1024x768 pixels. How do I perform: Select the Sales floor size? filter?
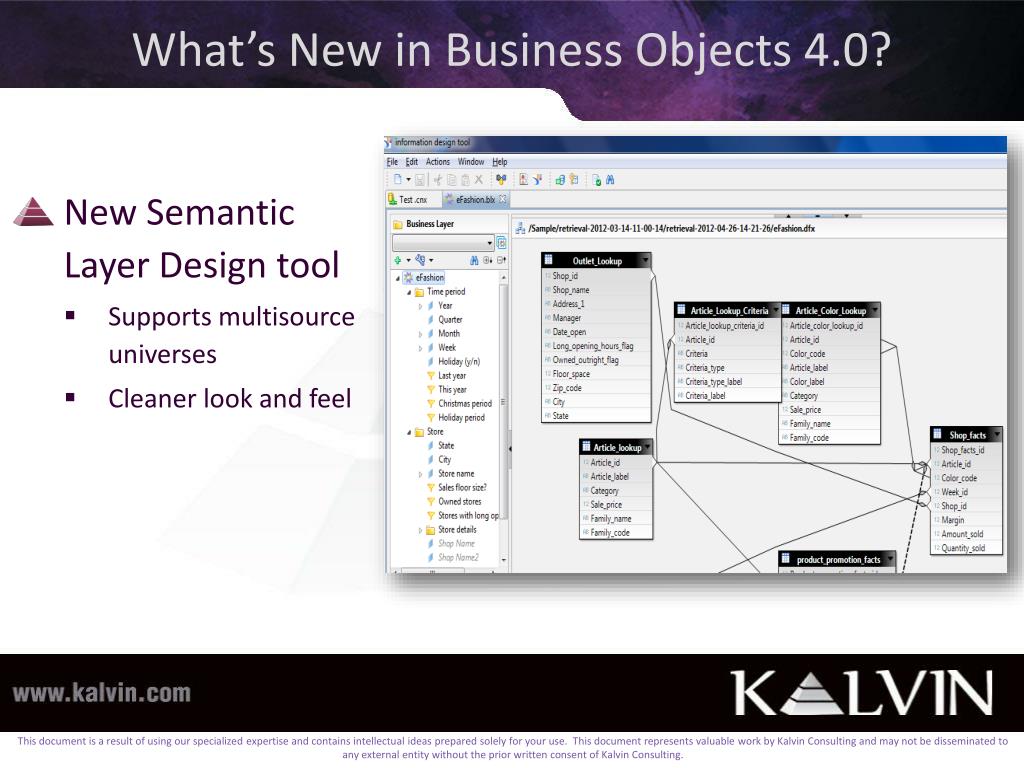(x=462, y=488)
